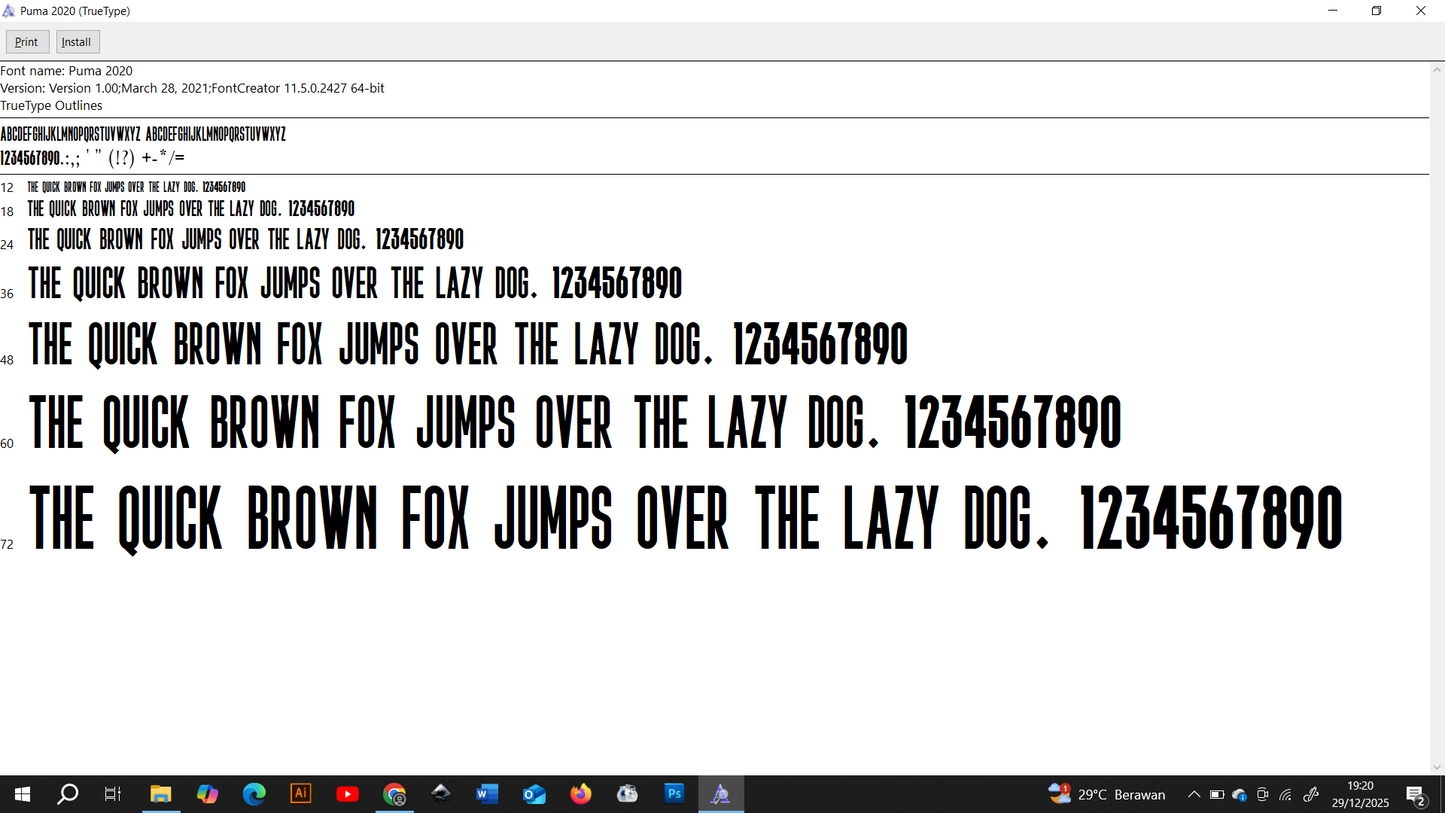Launch Microsoft Word from the taskbar

487,794
